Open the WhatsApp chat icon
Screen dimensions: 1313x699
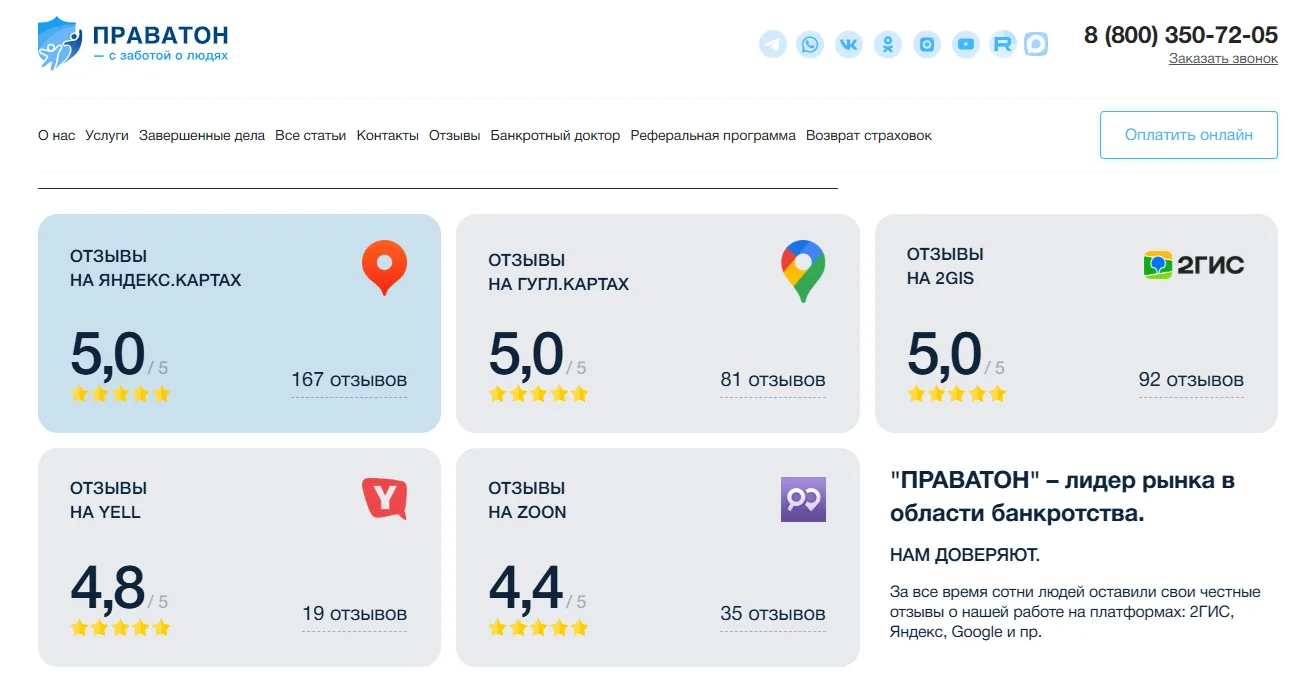tap(810, 44)
